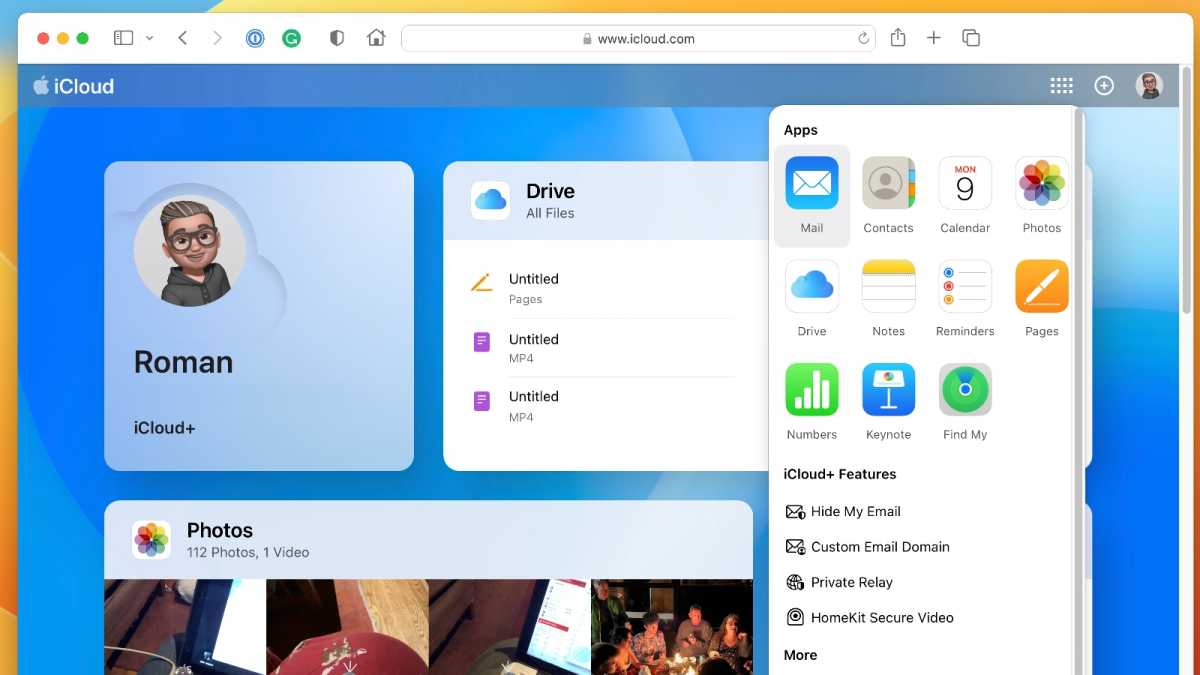Screen dimensions: 1200x675
Task: Show Safari tab overview
Action: (x=970, y=38)
